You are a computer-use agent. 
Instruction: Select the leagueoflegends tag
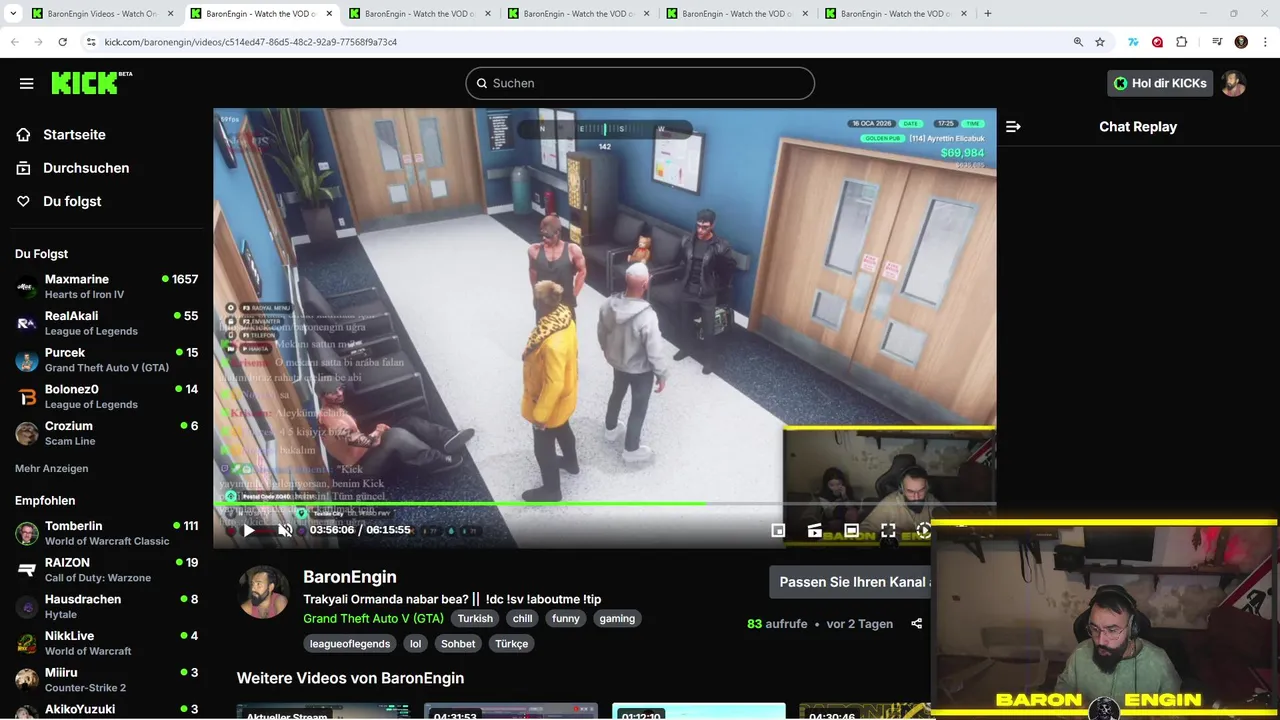coord(350,644)
